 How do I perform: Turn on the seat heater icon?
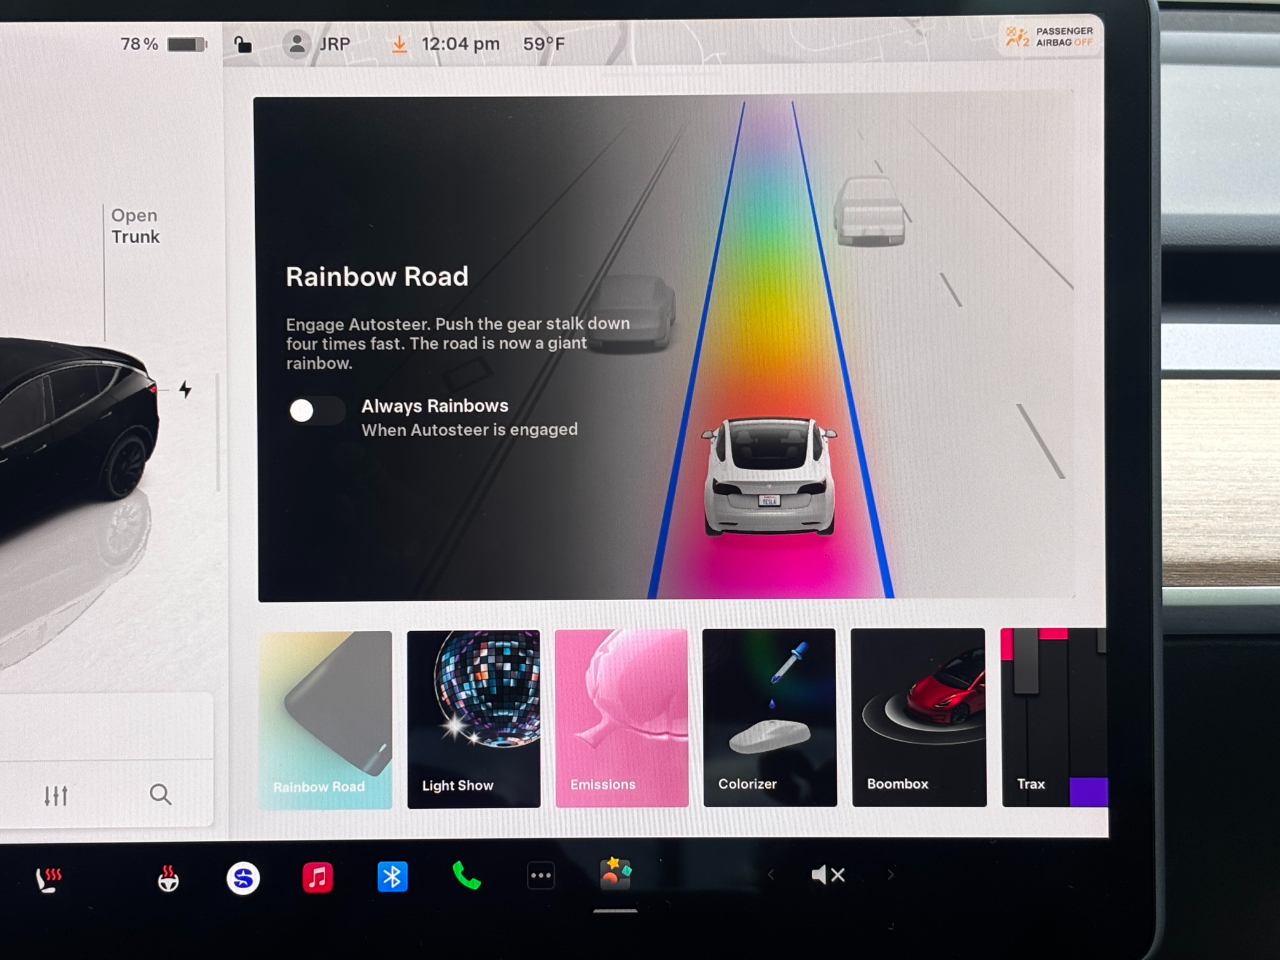(x=48, y=878)
